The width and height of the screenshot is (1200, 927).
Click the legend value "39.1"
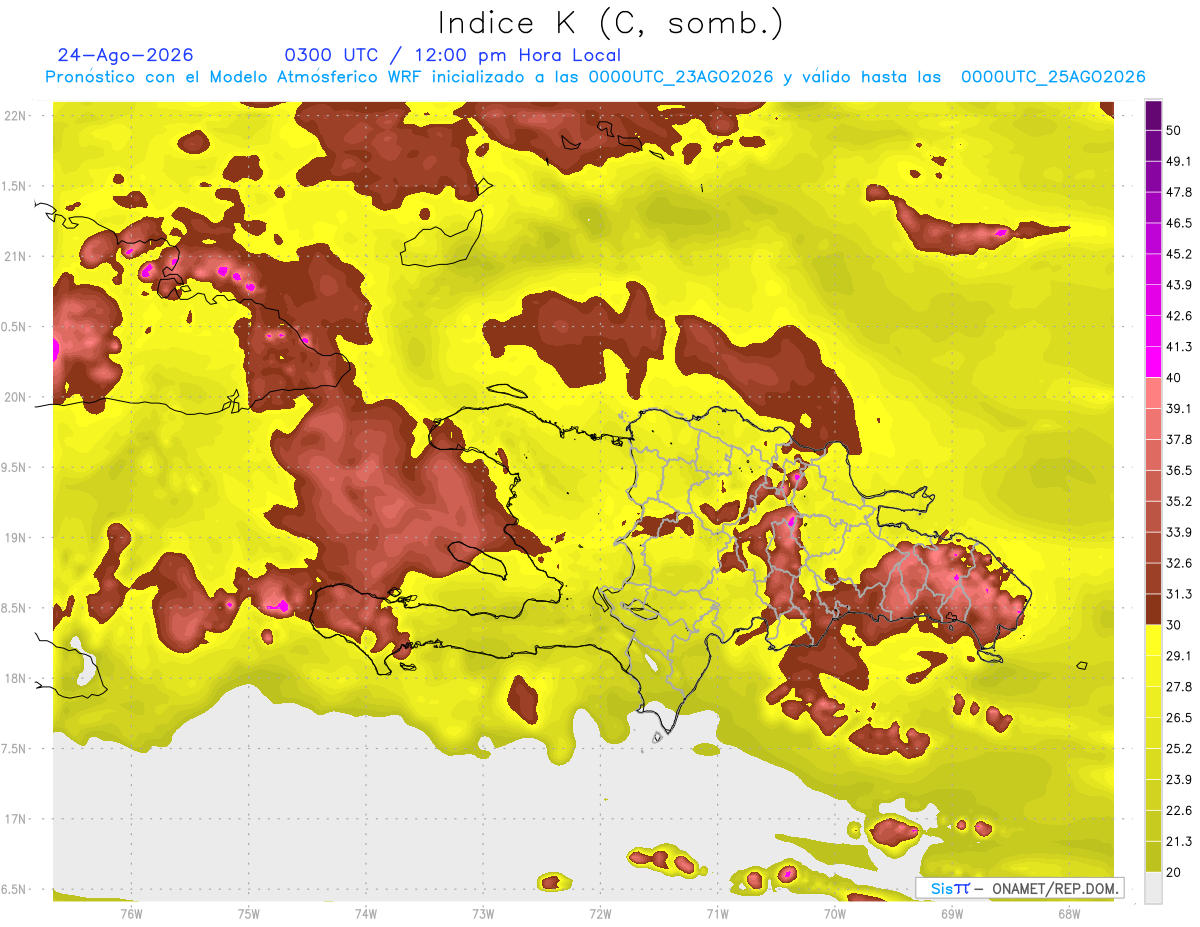point(1180,408)
